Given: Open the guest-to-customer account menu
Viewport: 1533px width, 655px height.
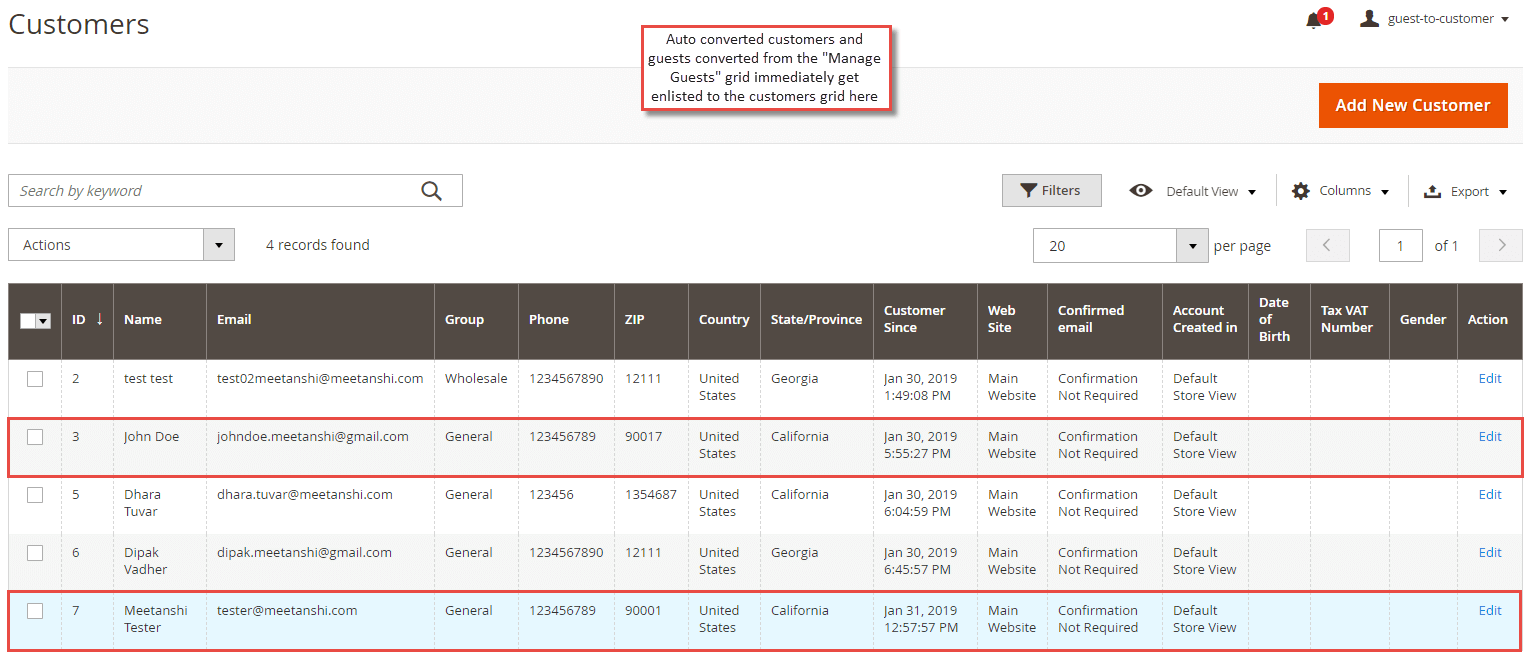Looking at the screenshot, I should click(1448, 19).
